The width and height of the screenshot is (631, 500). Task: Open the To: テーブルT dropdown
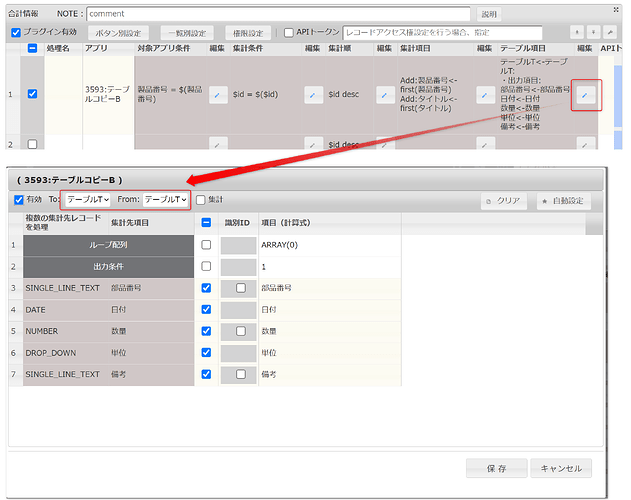click(x=87, y=200)
